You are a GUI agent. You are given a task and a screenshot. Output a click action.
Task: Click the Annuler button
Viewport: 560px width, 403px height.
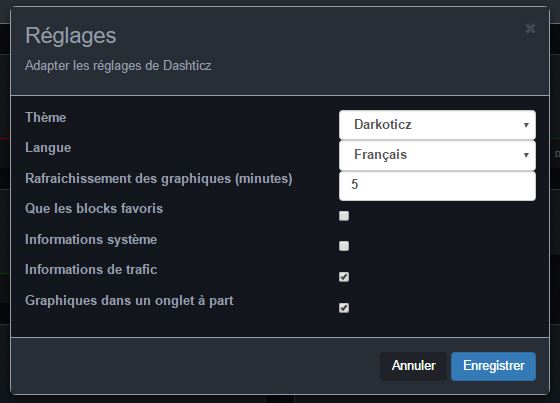pyautogui.click(x=414, y=366)
